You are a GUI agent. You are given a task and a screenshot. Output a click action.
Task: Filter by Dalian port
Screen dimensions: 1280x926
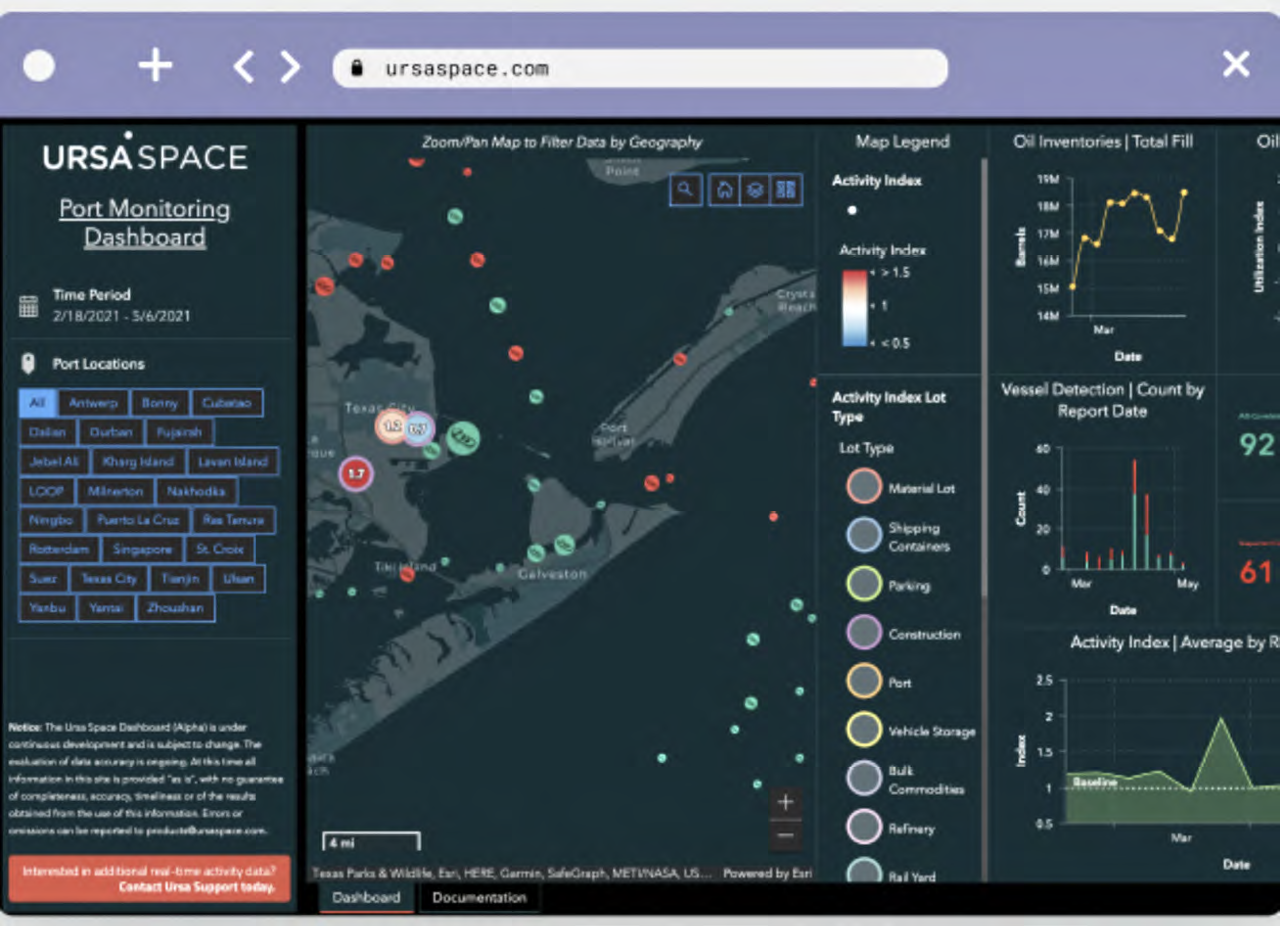(46, 432)
